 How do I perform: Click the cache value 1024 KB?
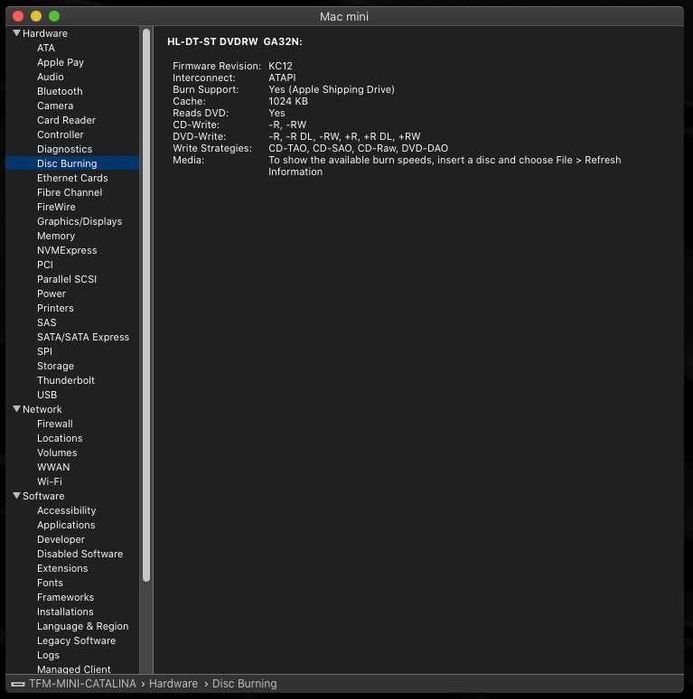(x=288, y=101)
